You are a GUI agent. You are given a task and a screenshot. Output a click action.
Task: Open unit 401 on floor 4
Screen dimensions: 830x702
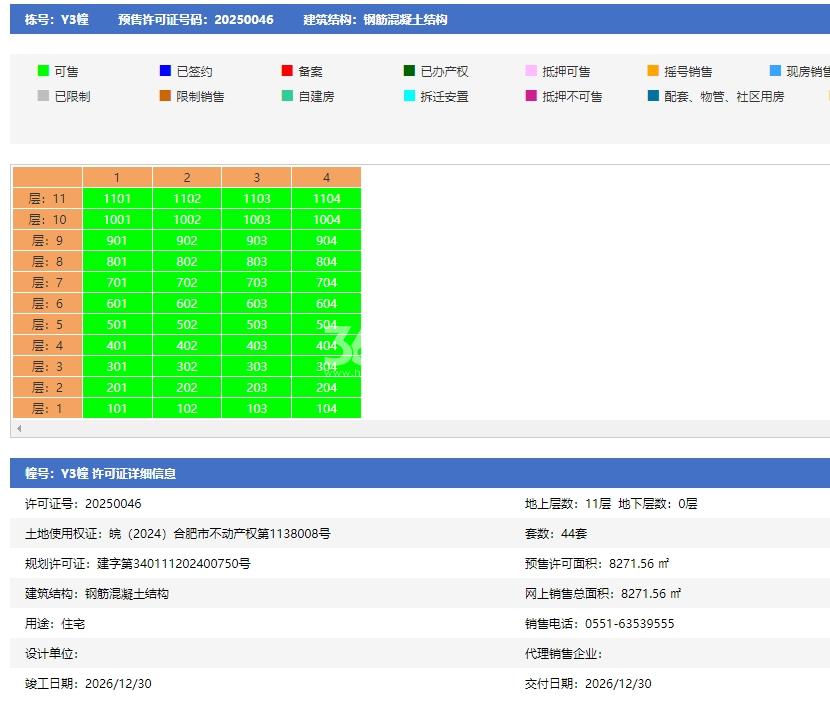pyautogui.click(x=117, y=345)
